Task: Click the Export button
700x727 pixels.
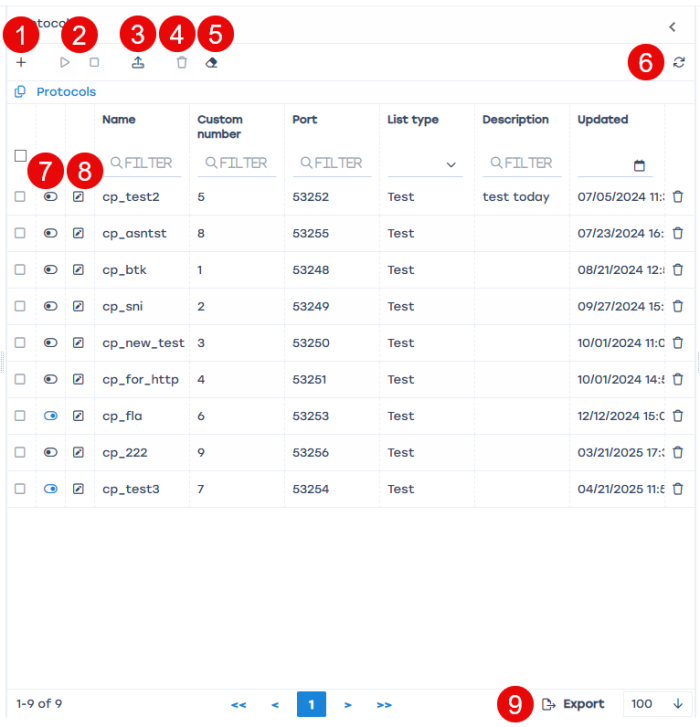Action: [573, 704]
